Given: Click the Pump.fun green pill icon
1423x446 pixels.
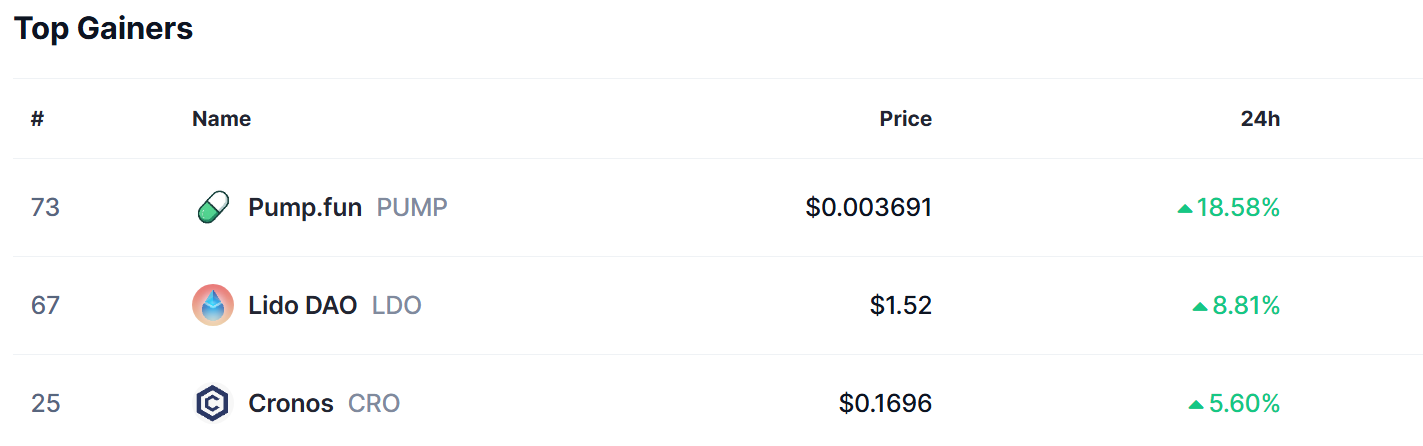Looking at the screenshot, I should 212,208.
